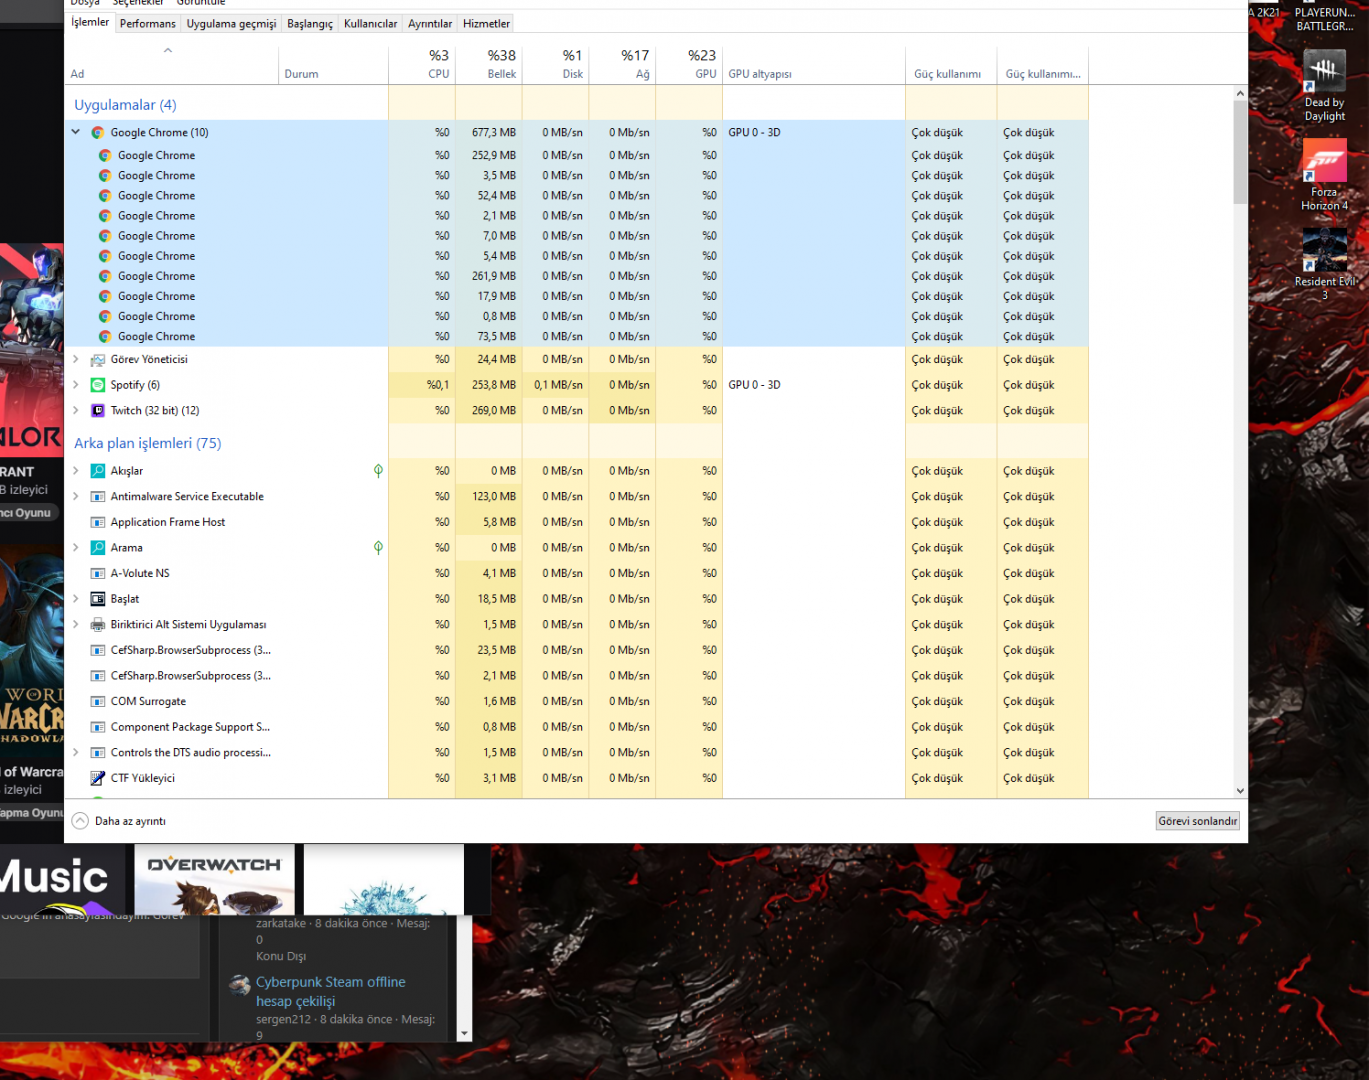Expand the Biriktirici Alt Sistemi Uygulaması entry
1369x1080 pixels.
76,625
